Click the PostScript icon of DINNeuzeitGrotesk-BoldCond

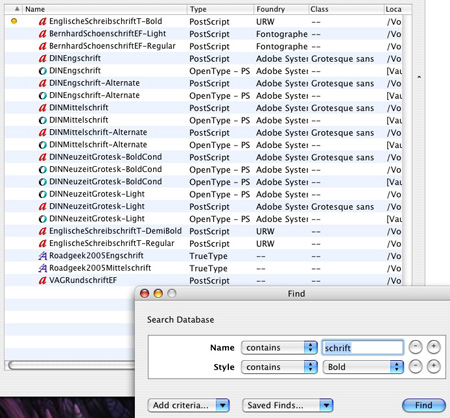point(42,157)
